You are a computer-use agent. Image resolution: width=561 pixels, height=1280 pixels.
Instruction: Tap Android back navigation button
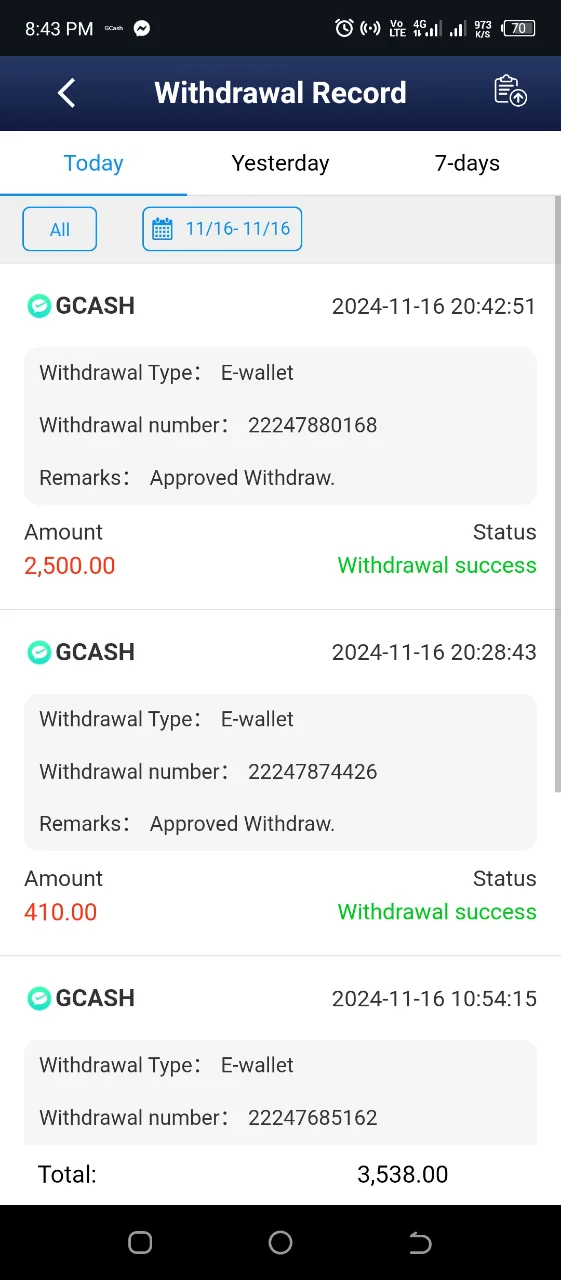(421, 1242)
